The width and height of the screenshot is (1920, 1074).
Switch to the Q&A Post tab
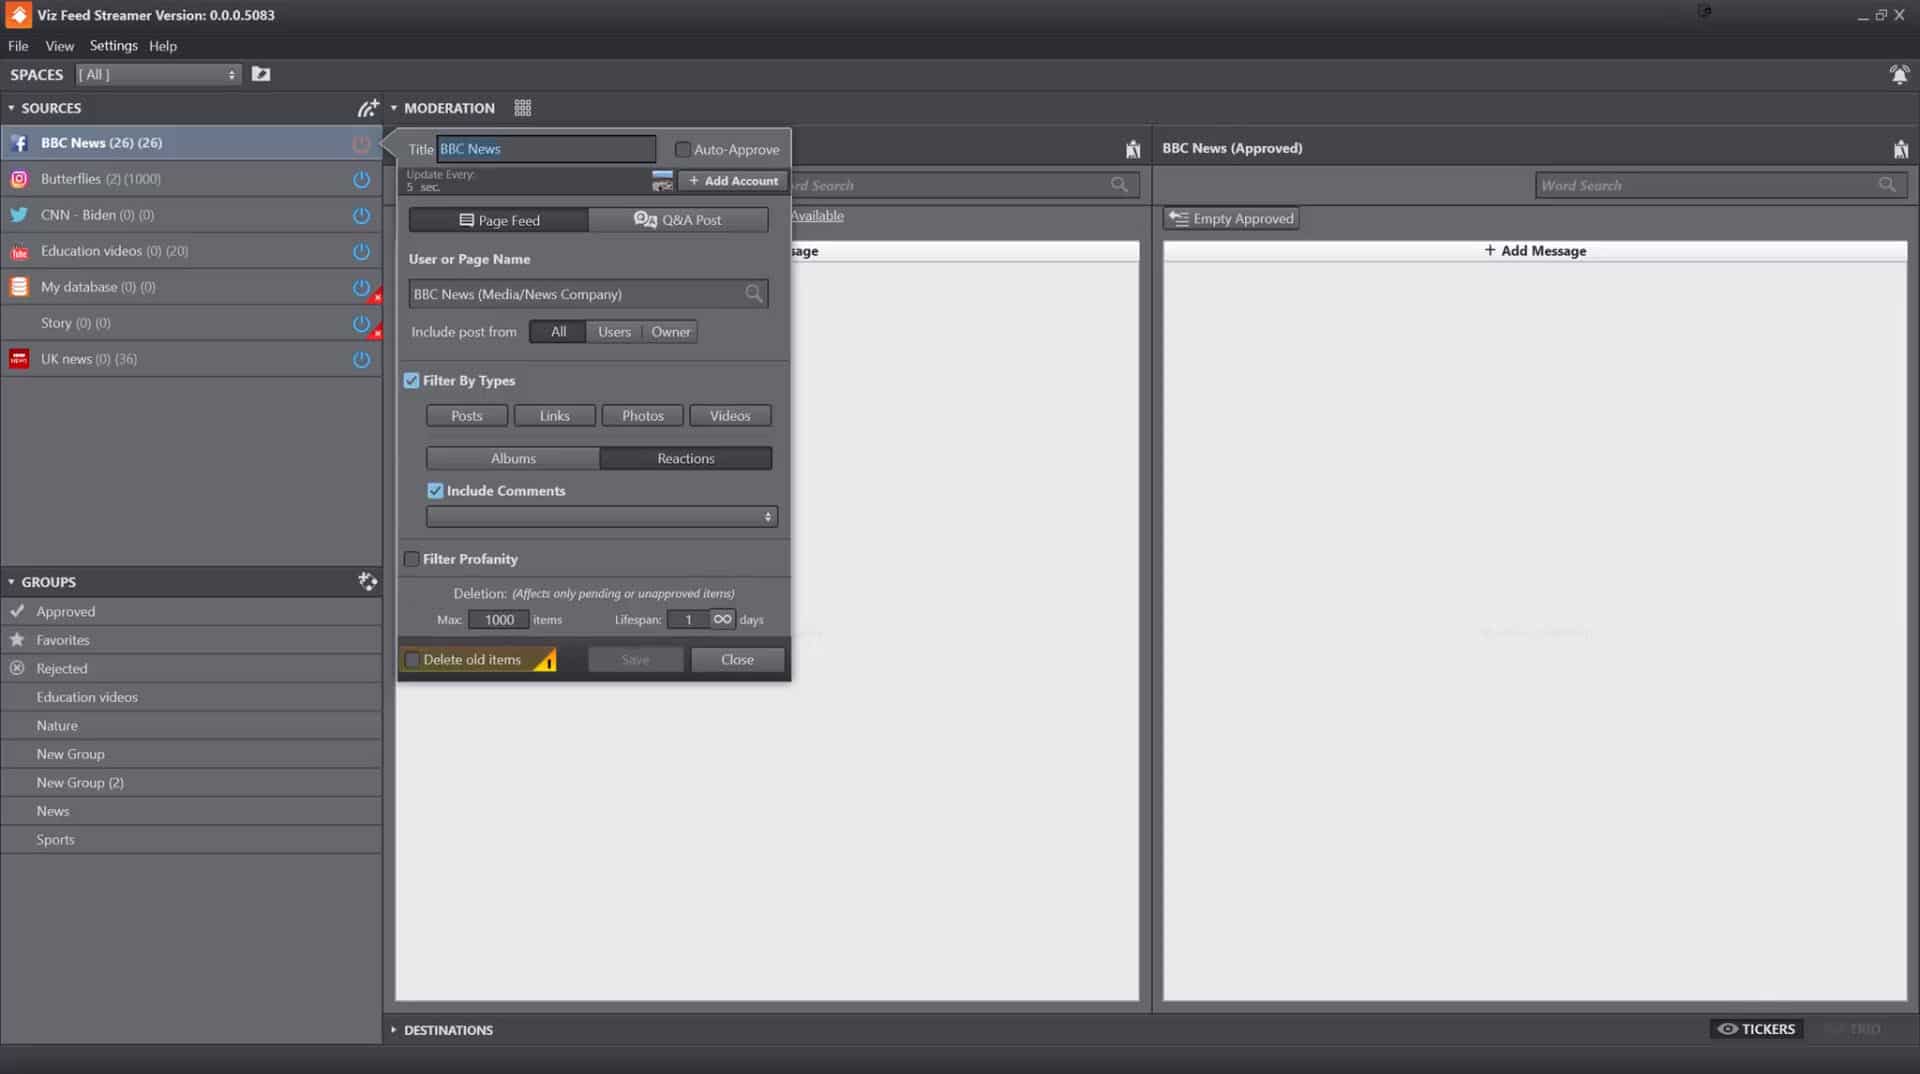pos(679,219)
